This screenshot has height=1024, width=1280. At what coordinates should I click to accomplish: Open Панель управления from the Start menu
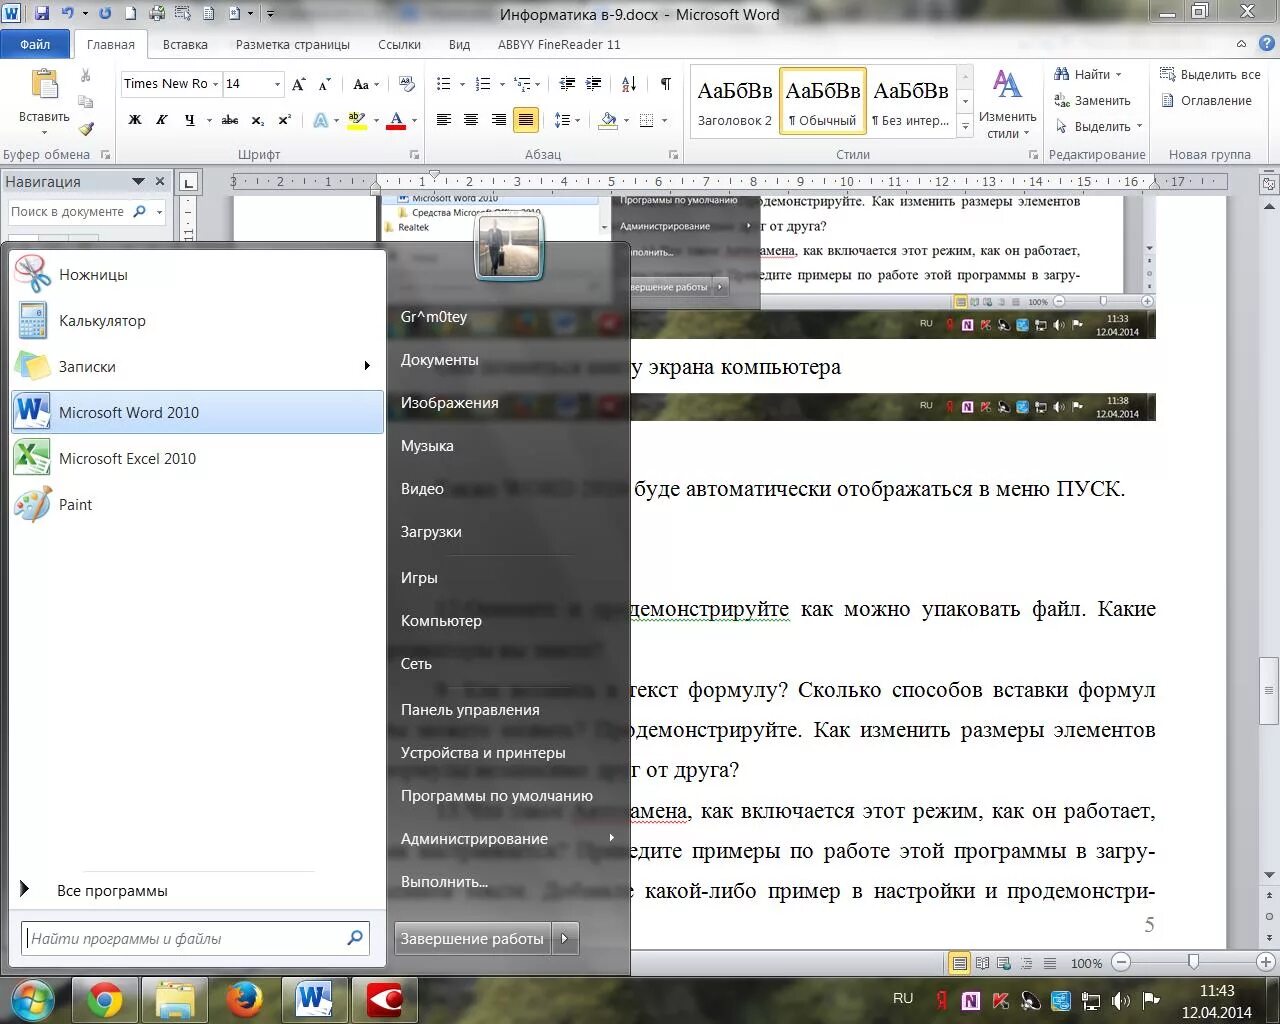[470, 709]
